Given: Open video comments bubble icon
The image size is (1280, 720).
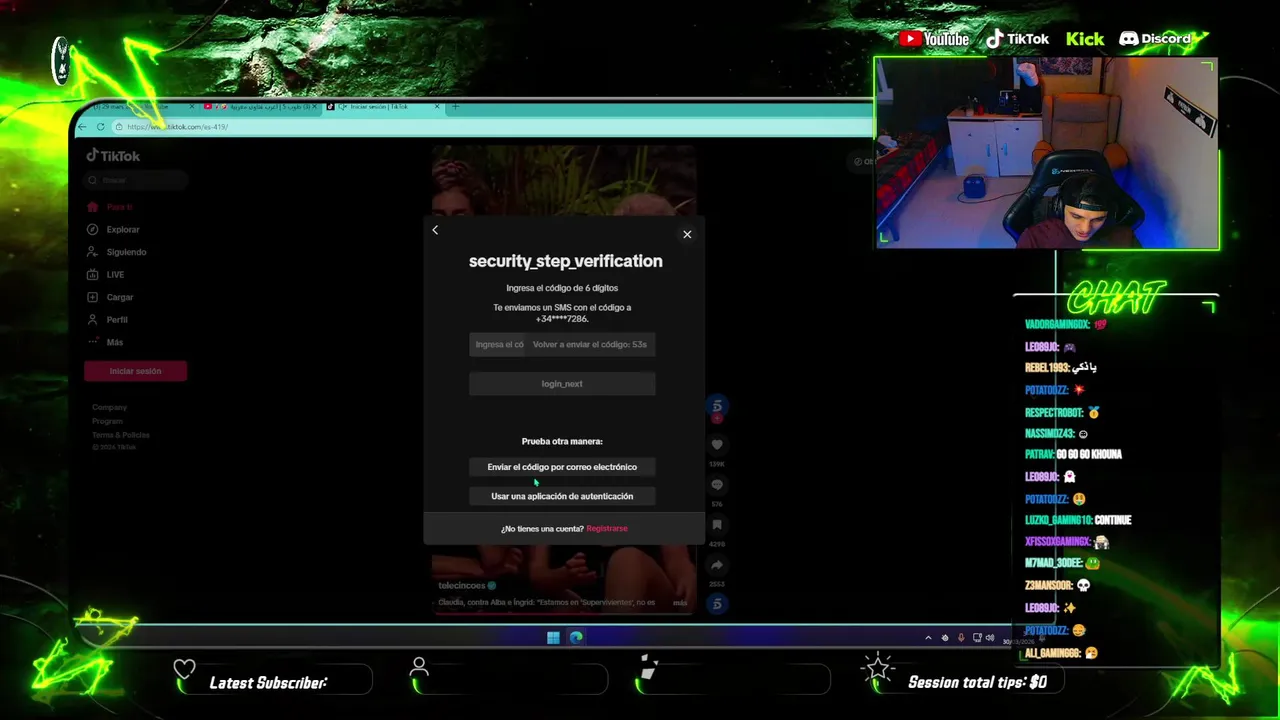Looking at the screenshot, I should point(717,485).
